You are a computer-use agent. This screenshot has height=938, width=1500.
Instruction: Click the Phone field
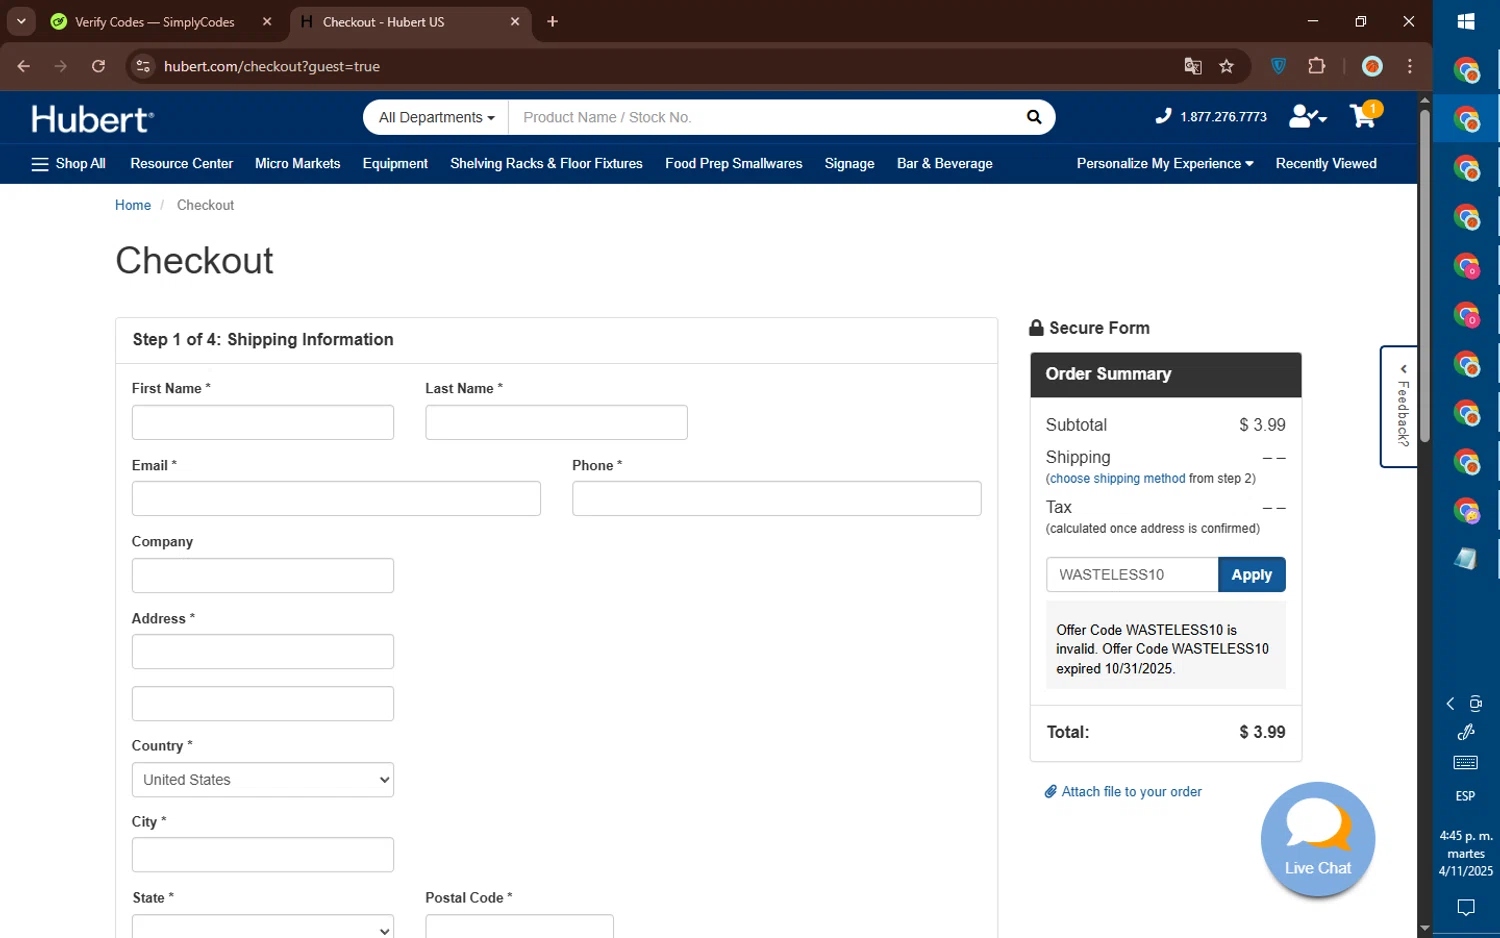[x=776, y=499]
